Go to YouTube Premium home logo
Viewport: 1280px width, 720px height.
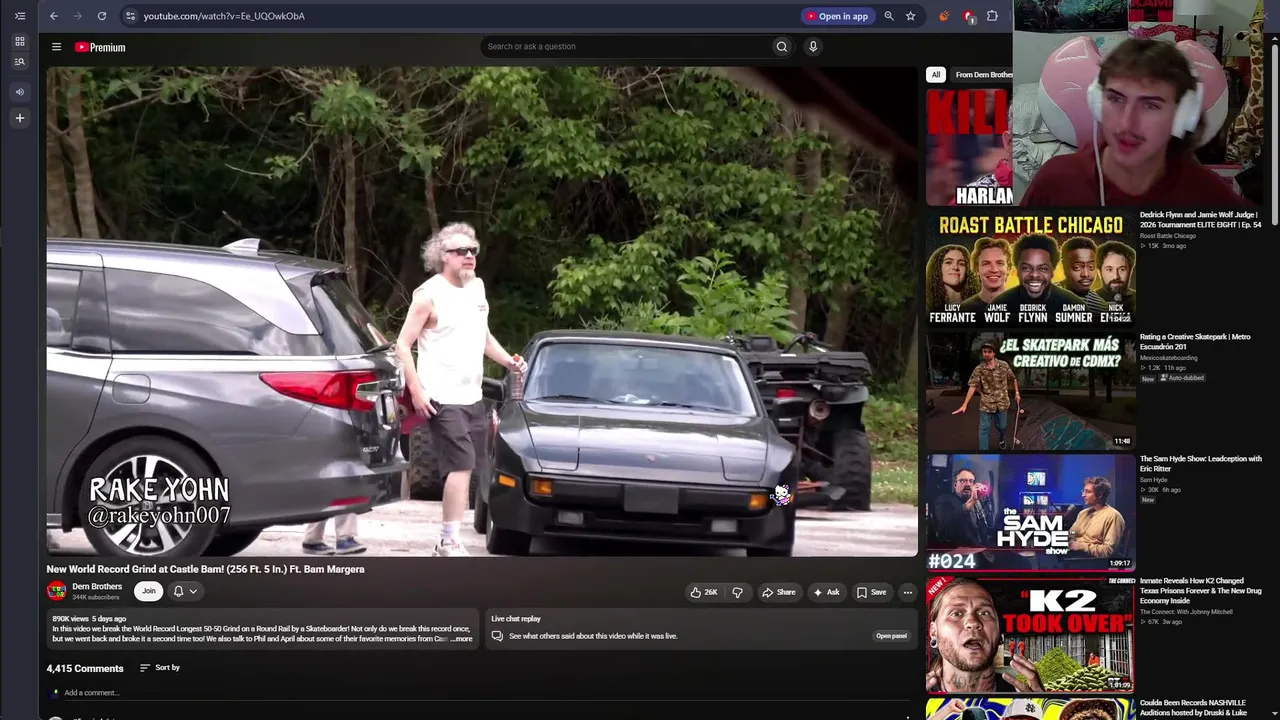[x=100, y=47]
